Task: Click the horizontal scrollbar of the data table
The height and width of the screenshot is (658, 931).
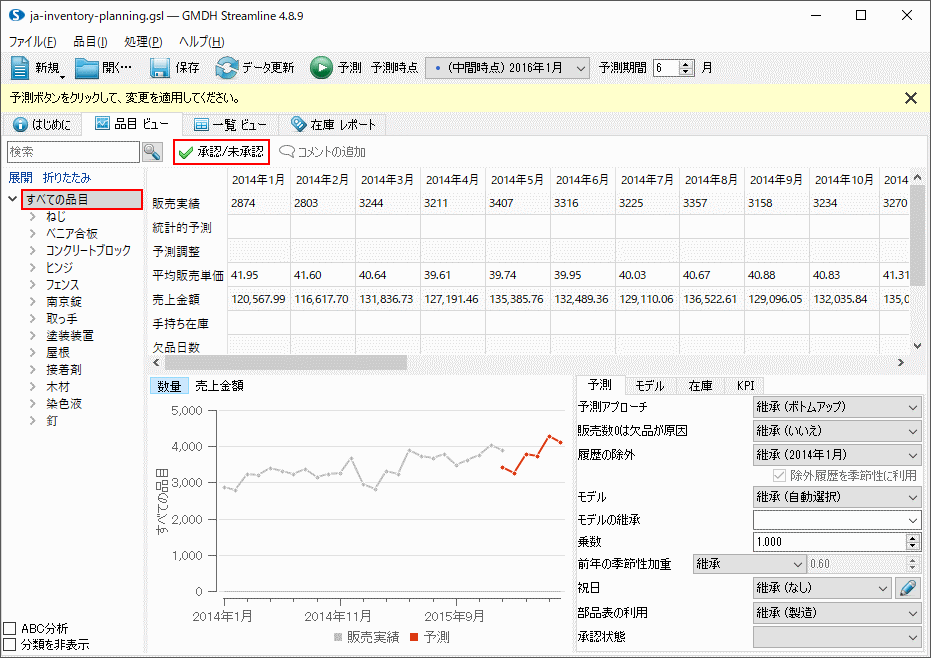Action: click(x=300, y=362)
